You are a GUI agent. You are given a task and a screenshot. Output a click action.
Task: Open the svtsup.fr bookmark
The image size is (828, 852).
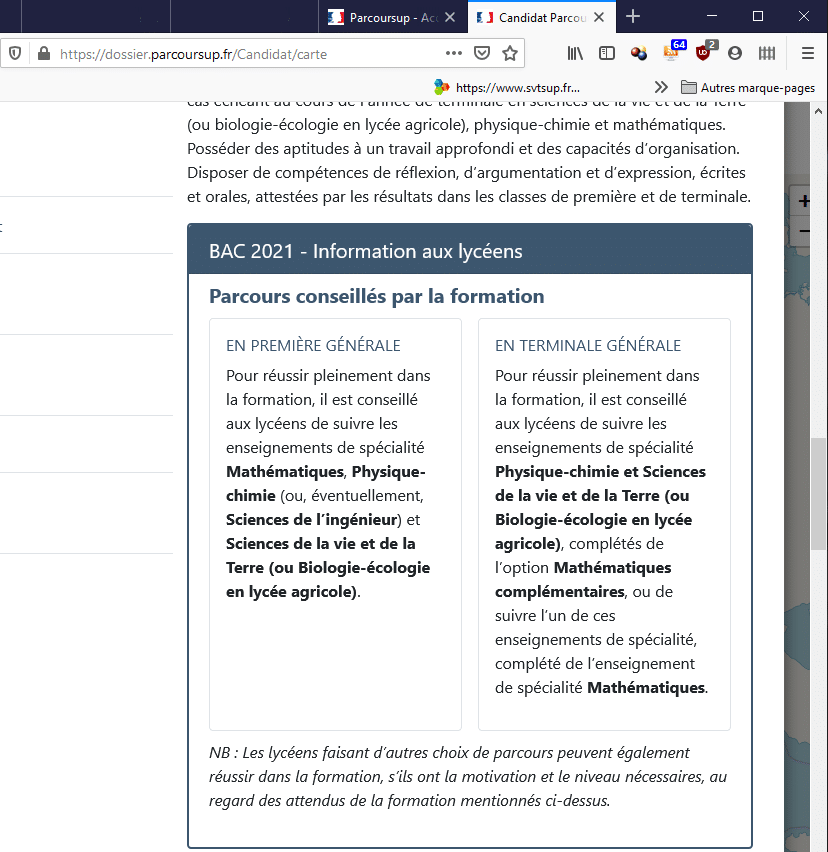tap(507, 87)
